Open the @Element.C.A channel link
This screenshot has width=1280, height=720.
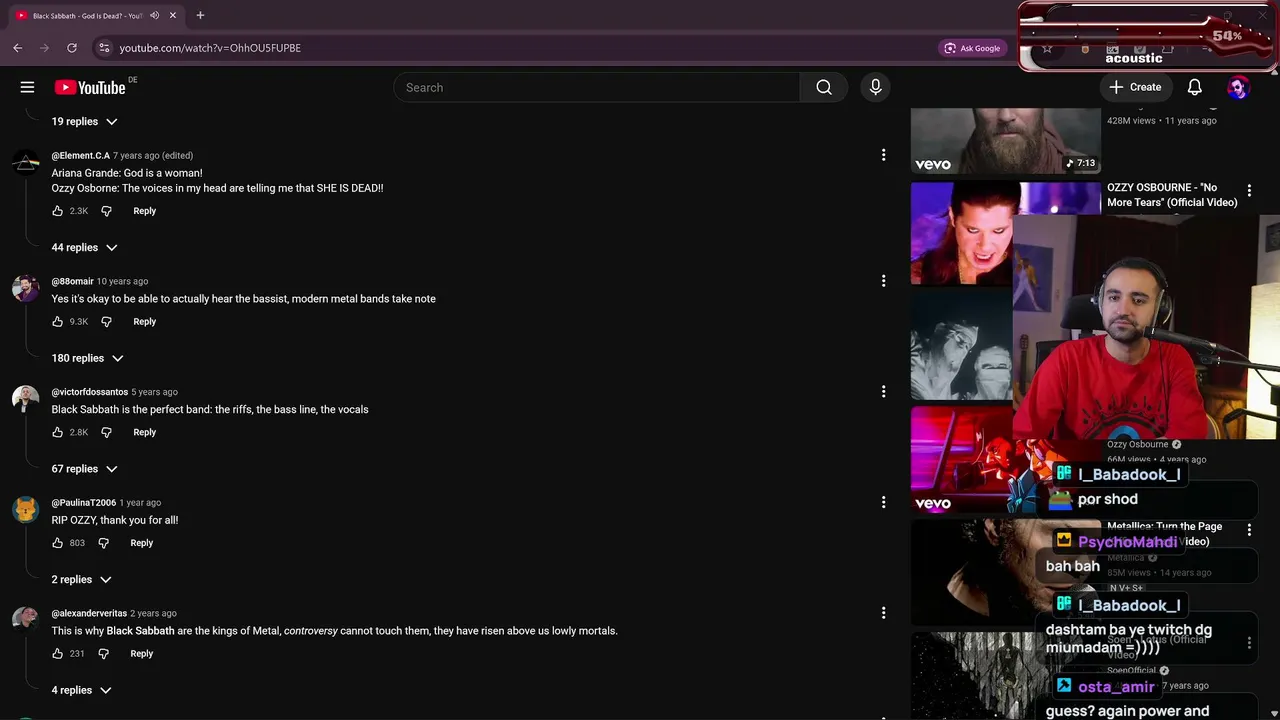[81, 155]
